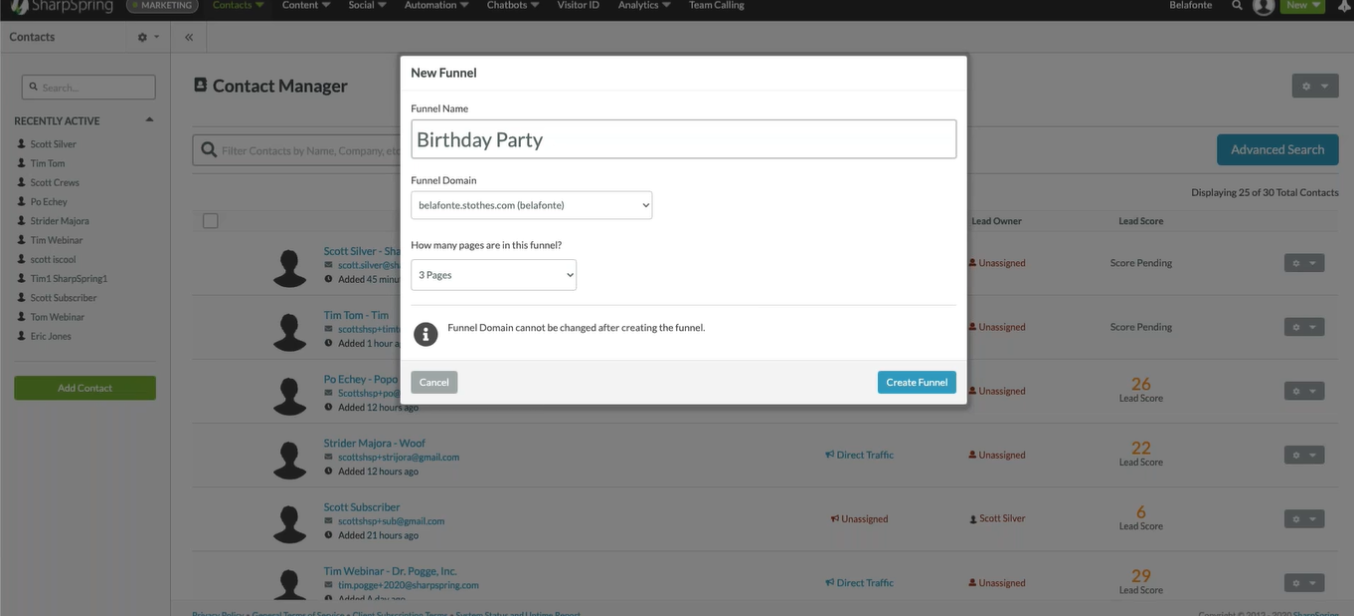
Task: Open the Analytics menu
Action: (643, 6)
